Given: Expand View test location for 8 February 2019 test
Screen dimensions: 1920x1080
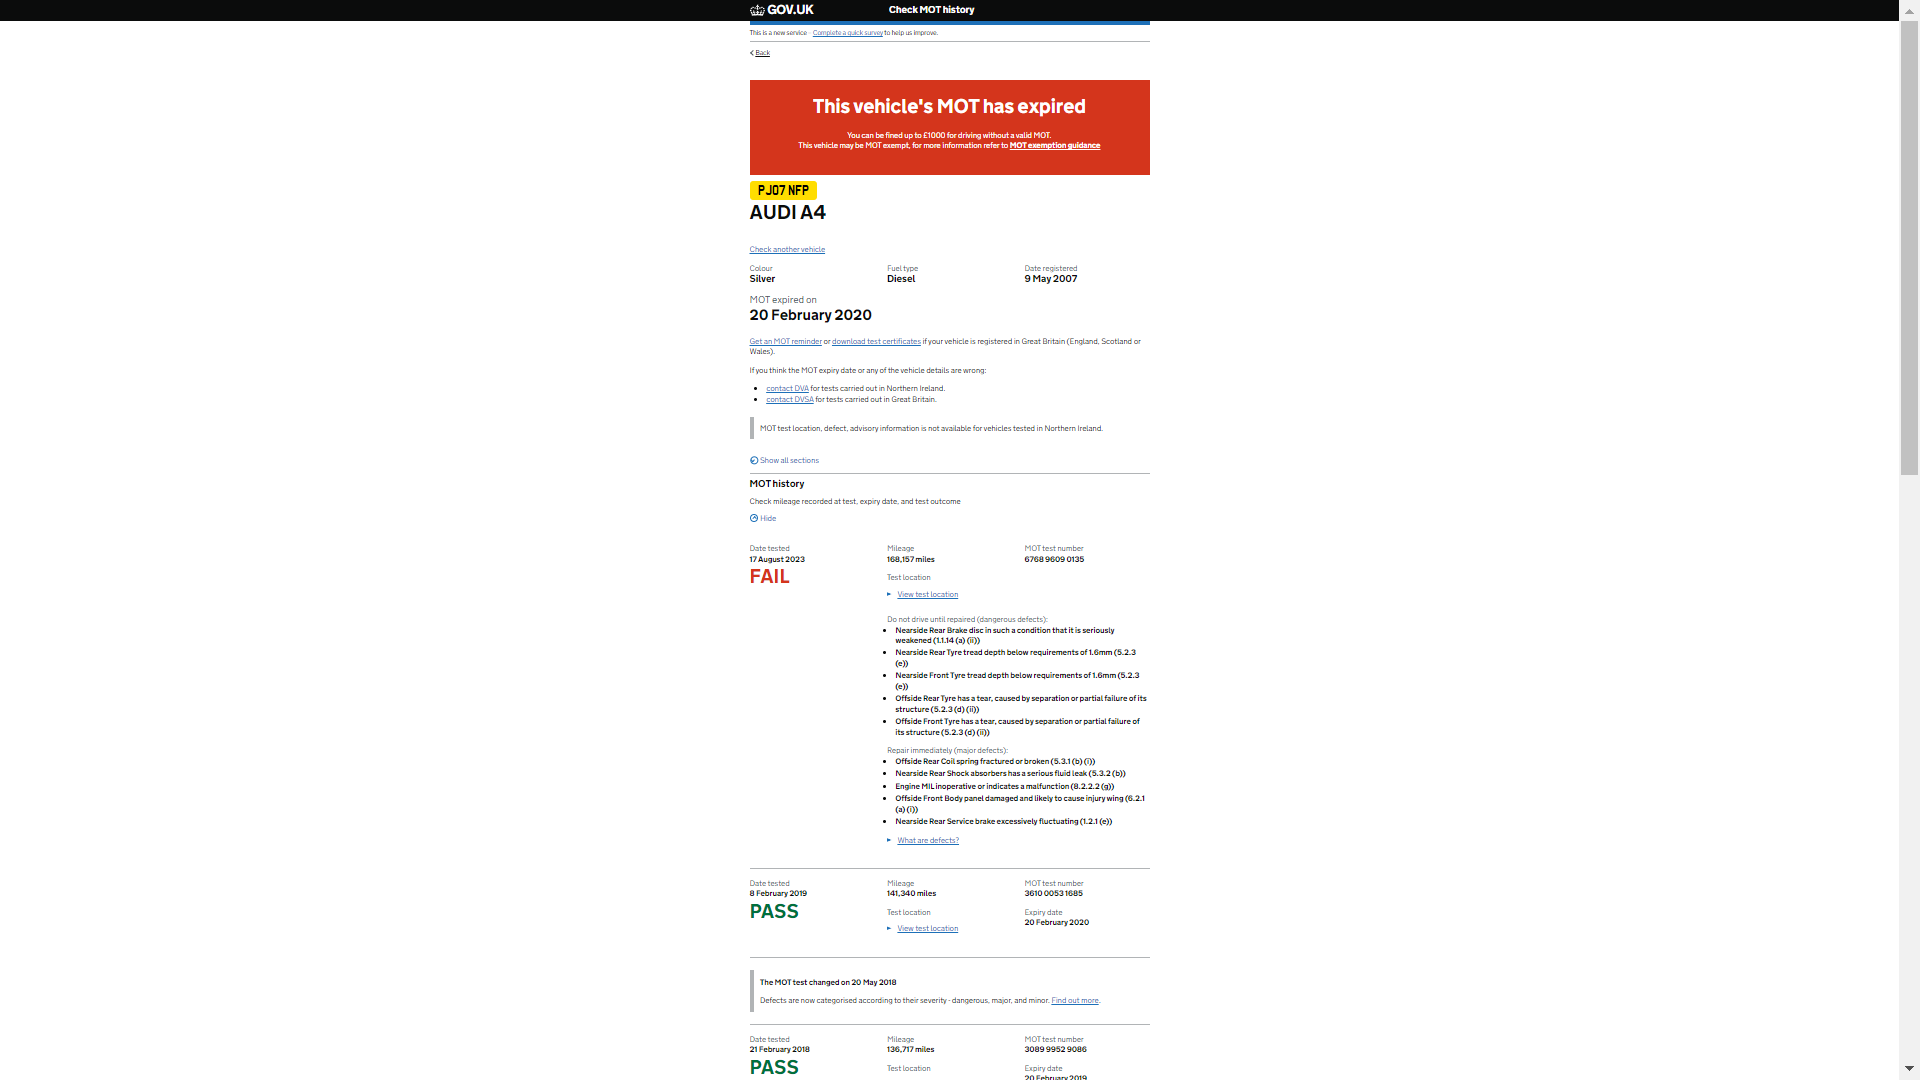Looking at the screenshot, I should [927, 929].
